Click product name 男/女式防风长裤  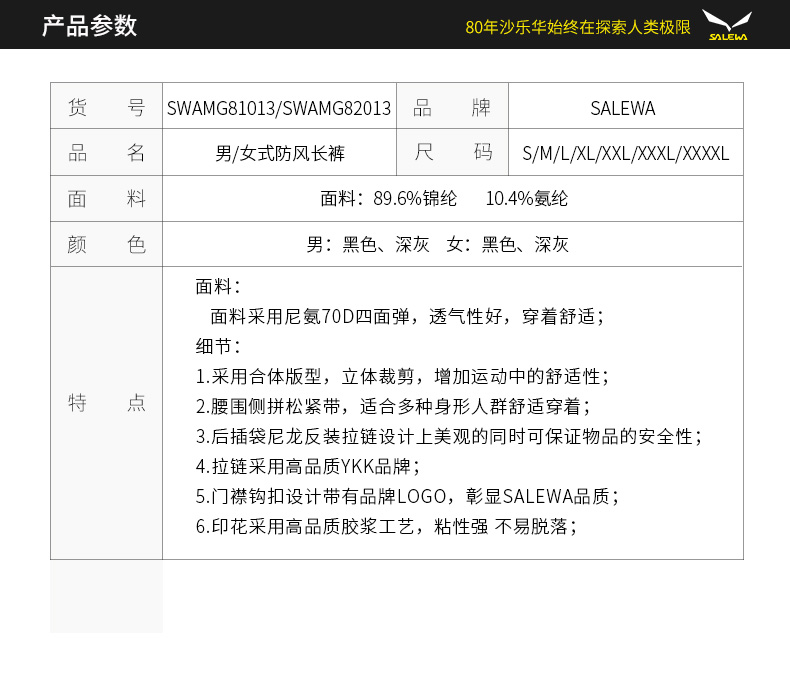click(x=280, y=153)
